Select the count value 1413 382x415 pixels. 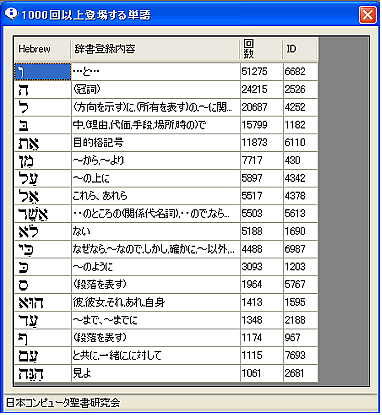click(262, 303)
